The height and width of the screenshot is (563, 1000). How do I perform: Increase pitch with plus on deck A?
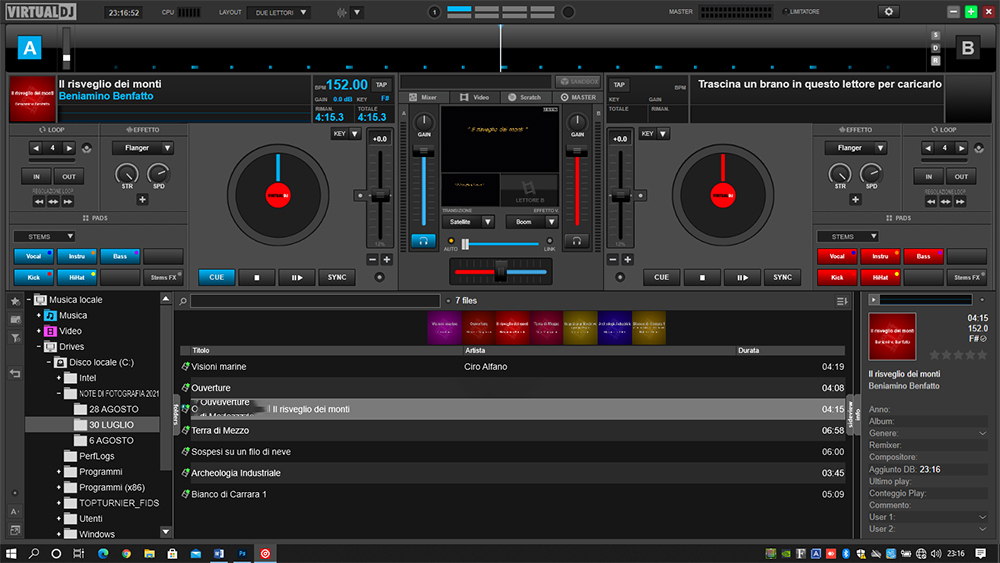[386, 260]
